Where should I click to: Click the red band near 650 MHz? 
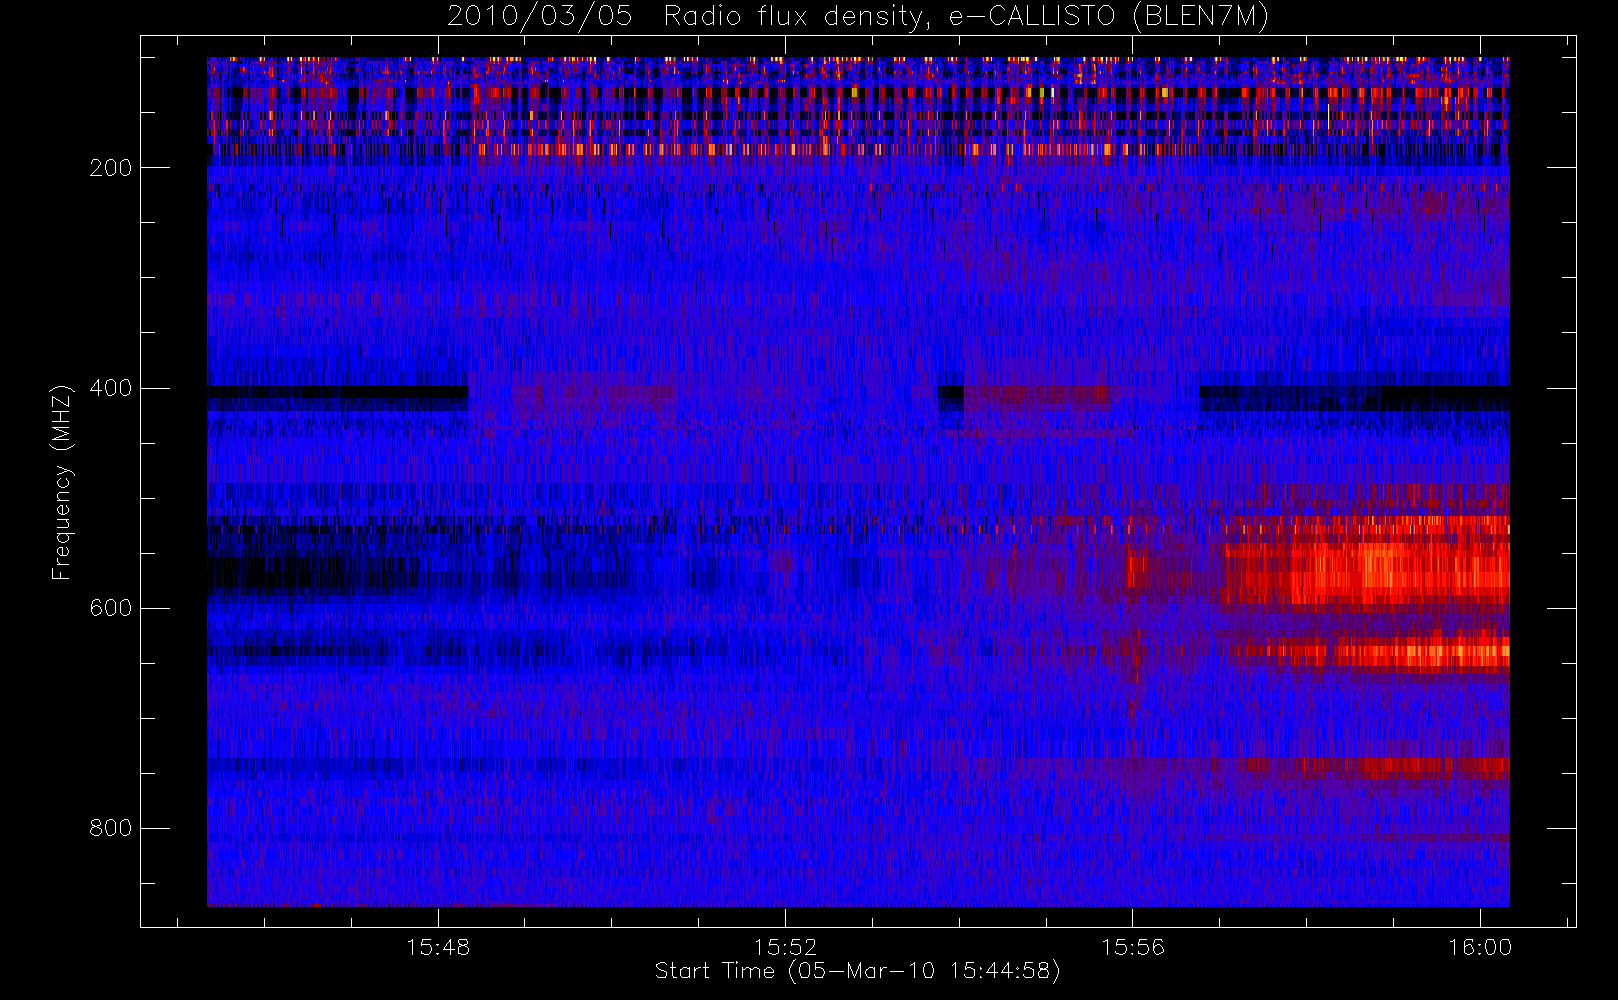tap(1375, 653)
